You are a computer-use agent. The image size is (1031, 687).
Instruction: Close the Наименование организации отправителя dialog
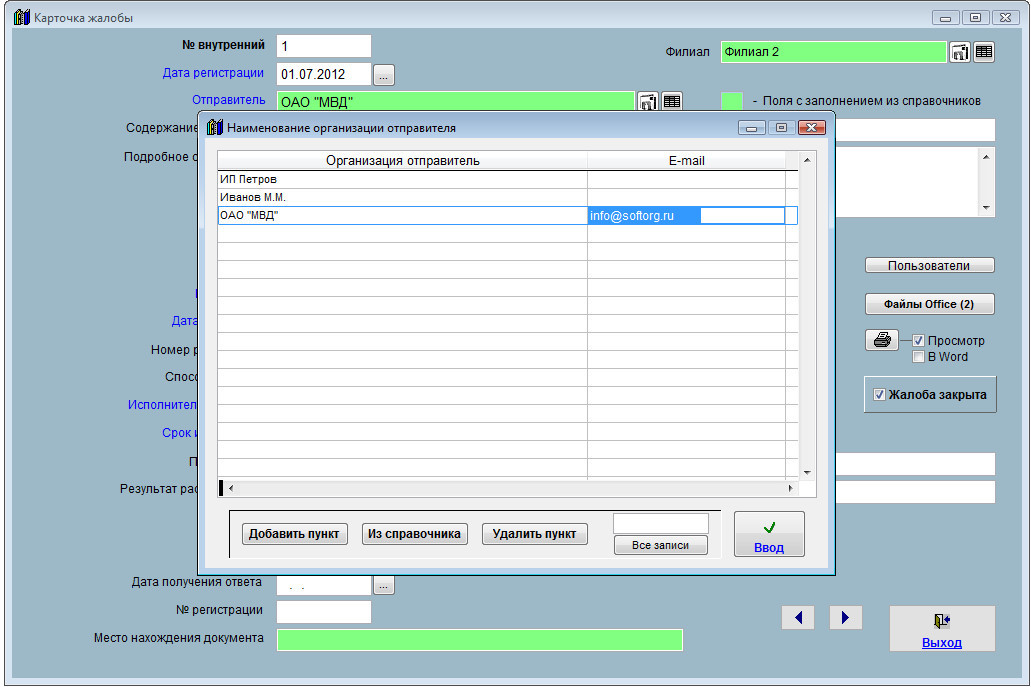pos(811,128)
